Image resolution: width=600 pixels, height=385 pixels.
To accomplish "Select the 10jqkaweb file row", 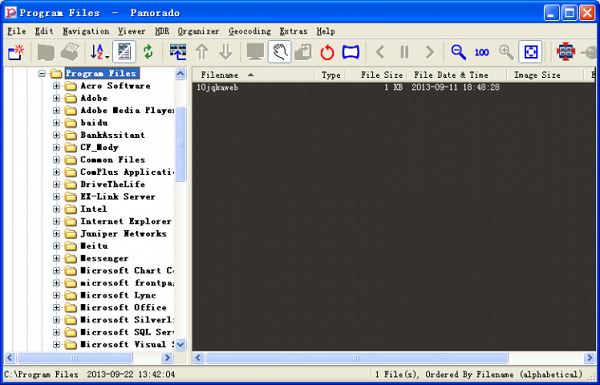I will tap(393, 87).
